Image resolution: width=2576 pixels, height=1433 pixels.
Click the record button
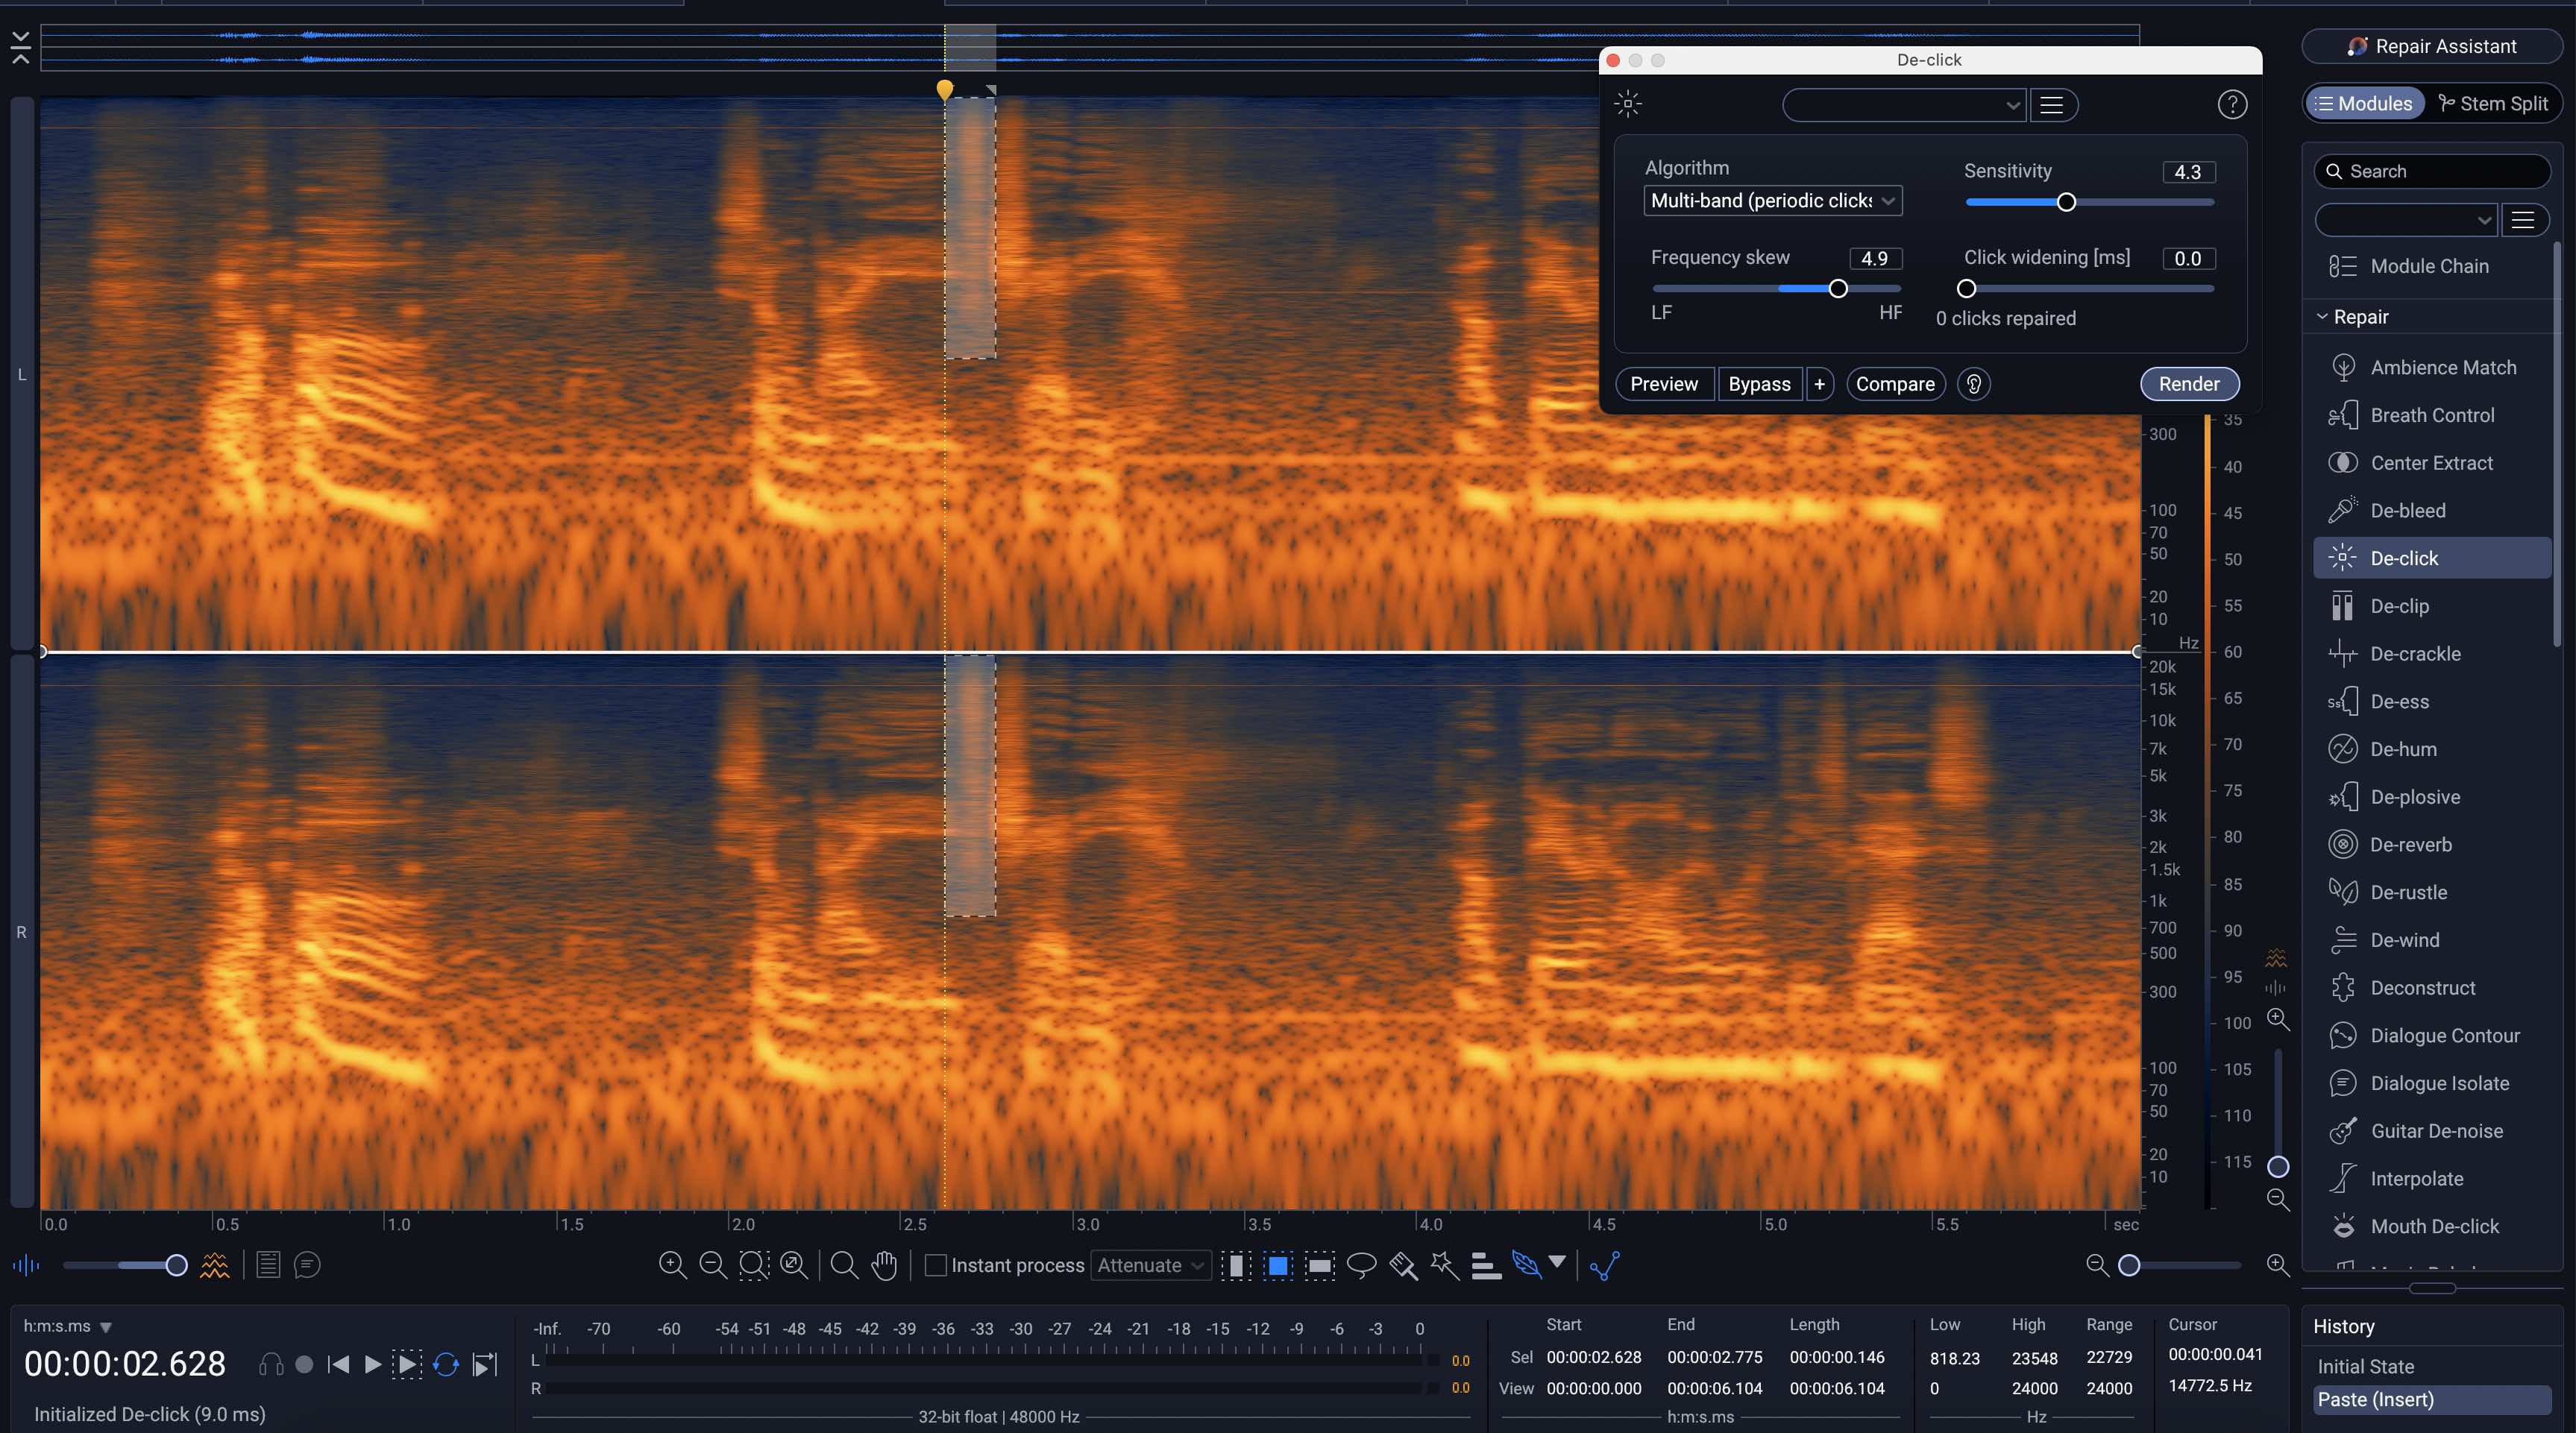[x=304, y=1364]
